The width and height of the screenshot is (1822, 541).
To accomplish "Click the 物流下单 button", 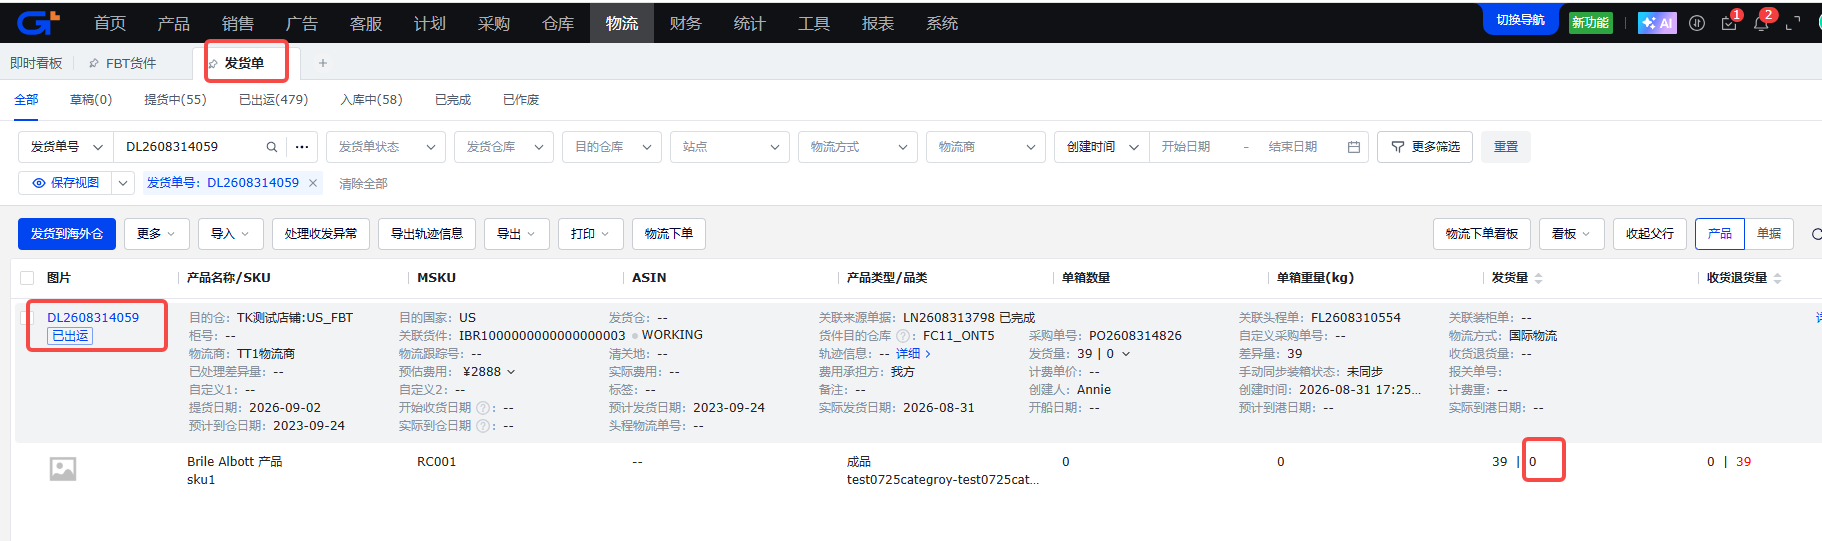I will (669, 234).
